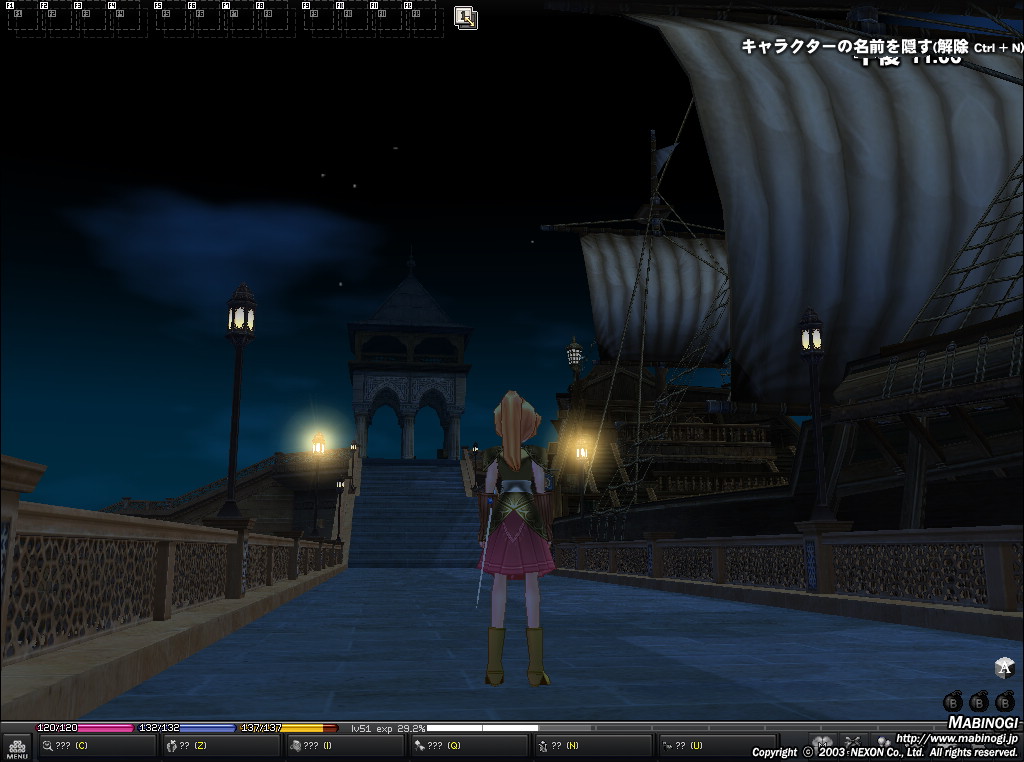Open the MENU button
The image size is (1024, 762).
(x=17, y=747)
